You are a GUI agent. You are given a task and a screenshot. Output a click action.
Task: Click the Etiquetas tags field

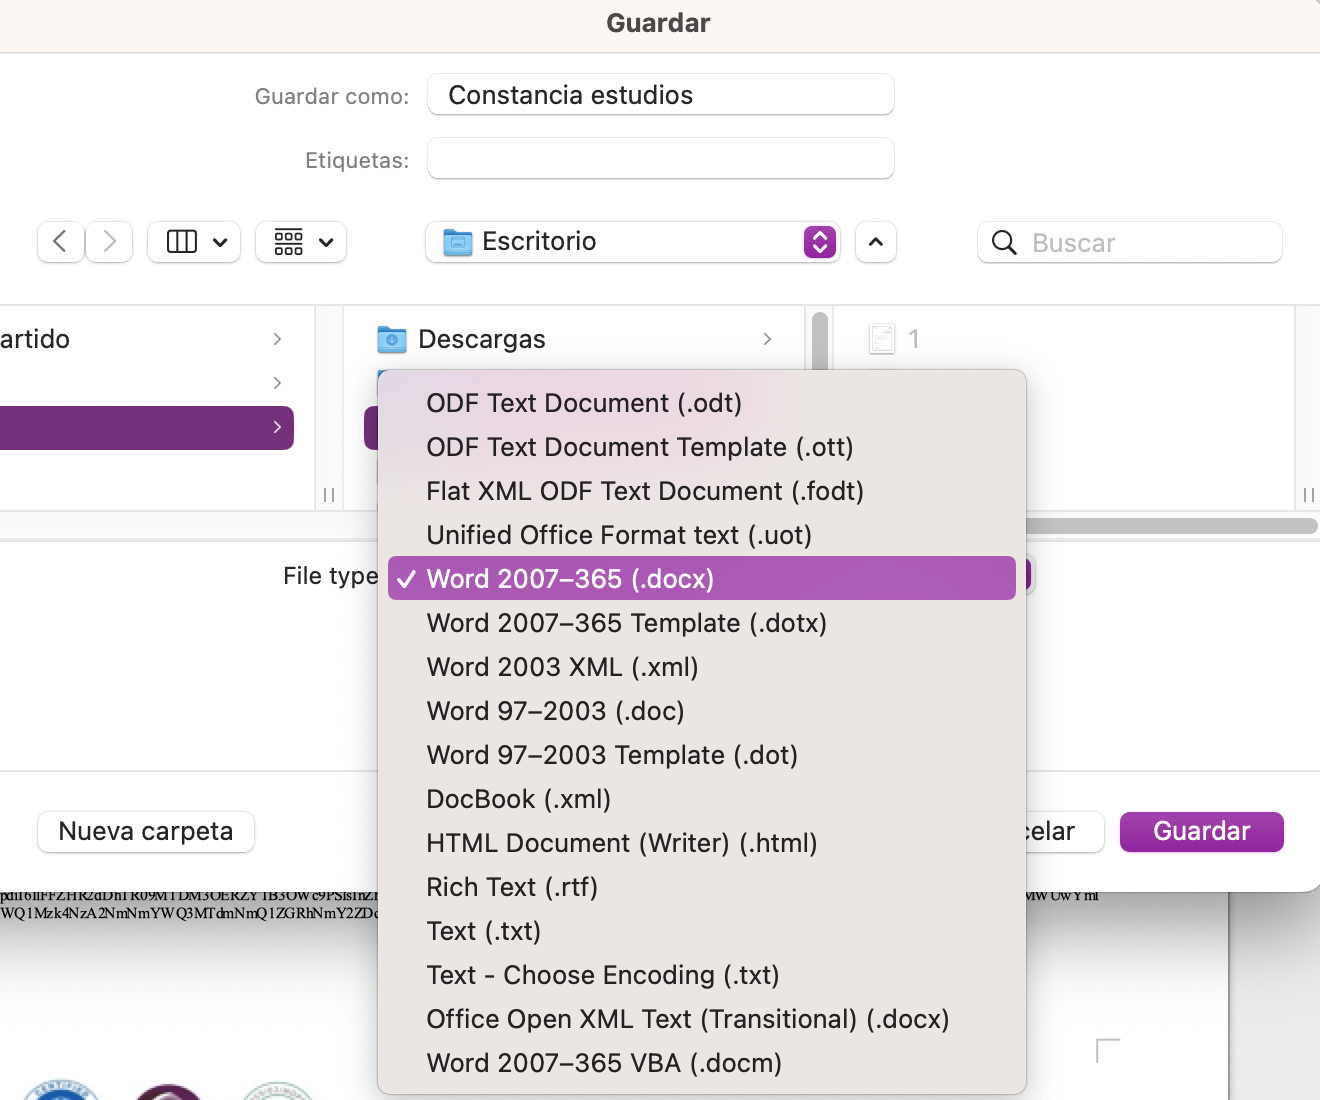click(661, 159)
